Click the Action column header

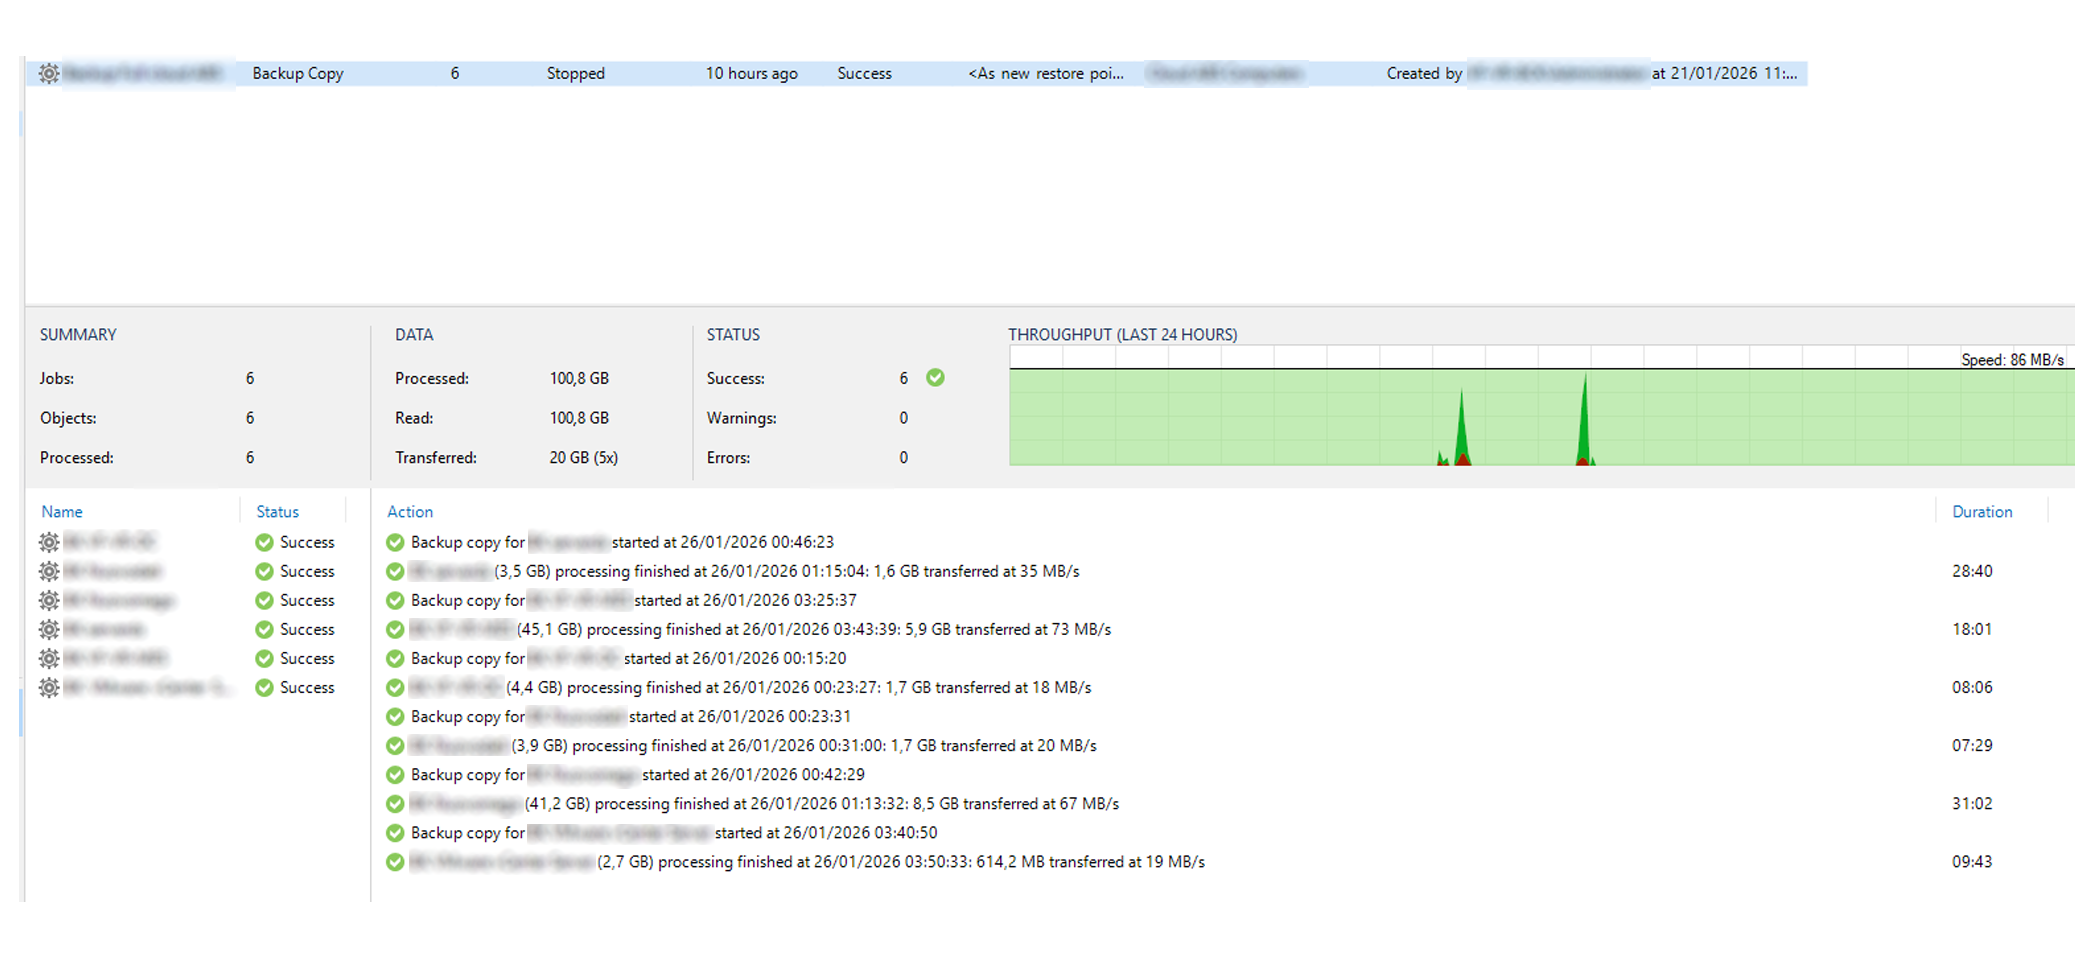coord(410,512)
